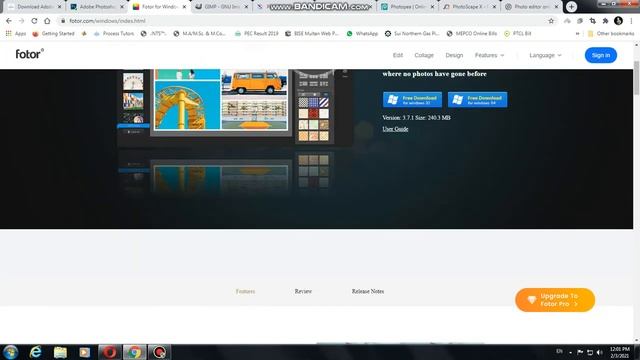Screen dimensions: 640x360
Task: Open the User Guide link
Action: (x=395, y=129)
